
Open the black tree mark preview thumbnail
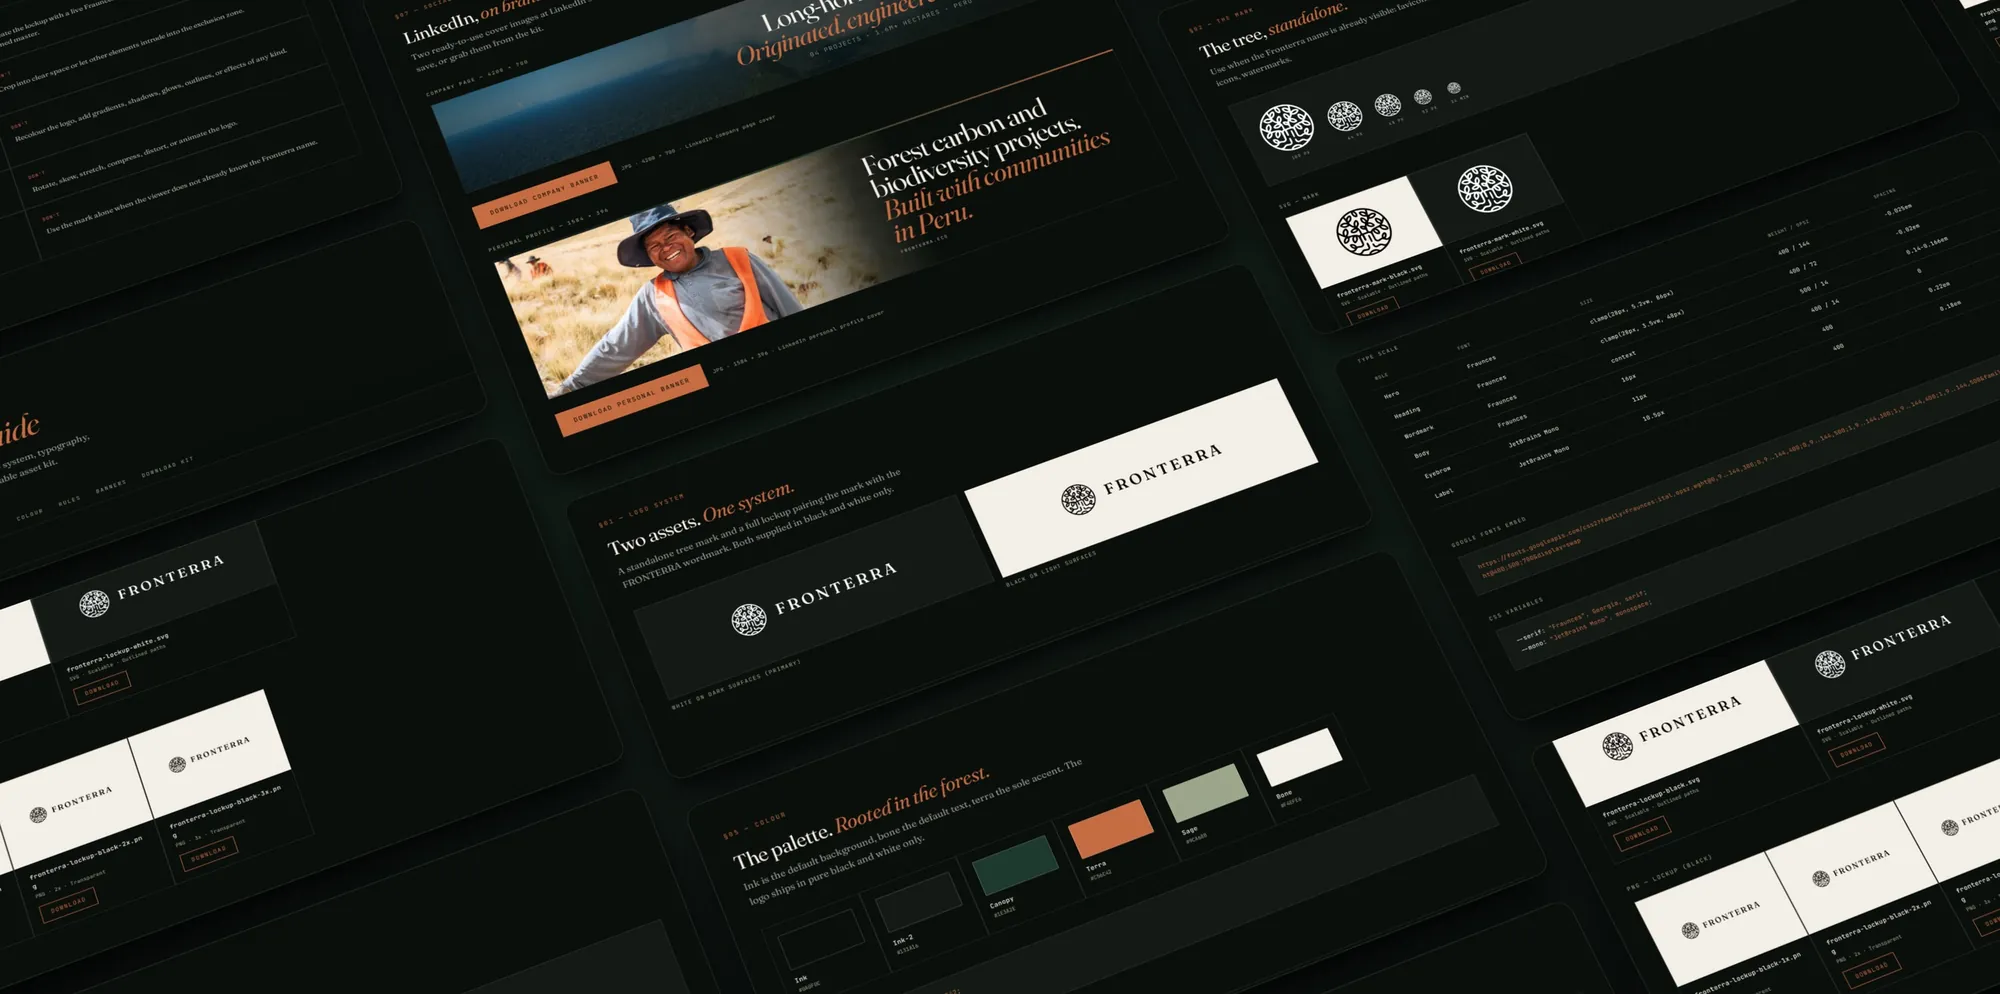[1364, 233]
